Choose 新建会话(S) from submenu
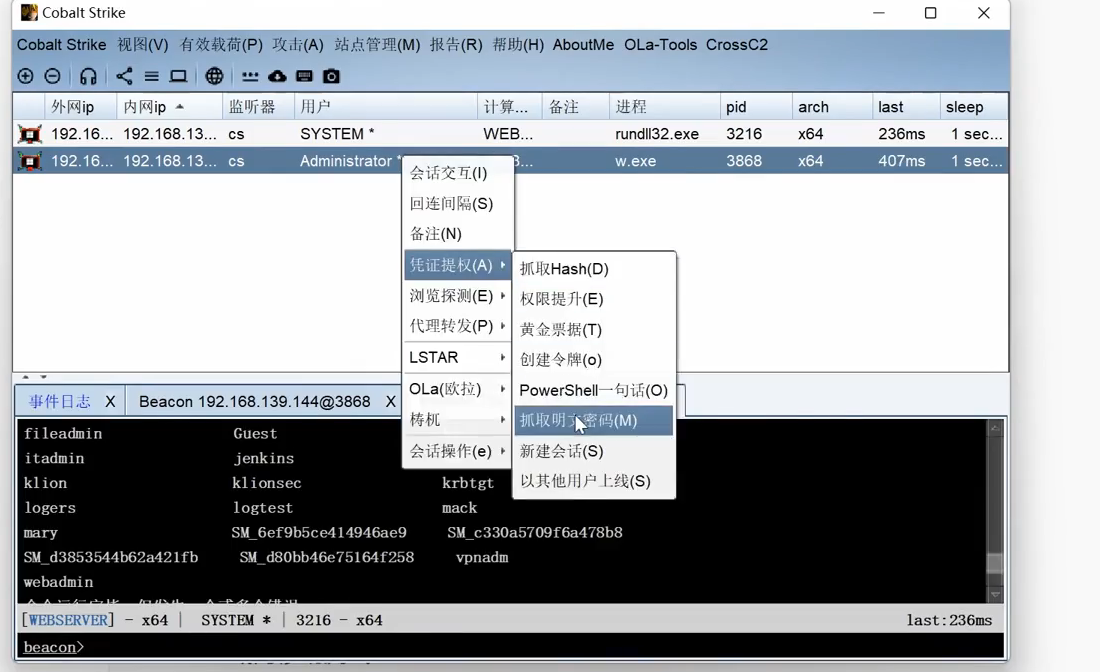 pos(594,451)
